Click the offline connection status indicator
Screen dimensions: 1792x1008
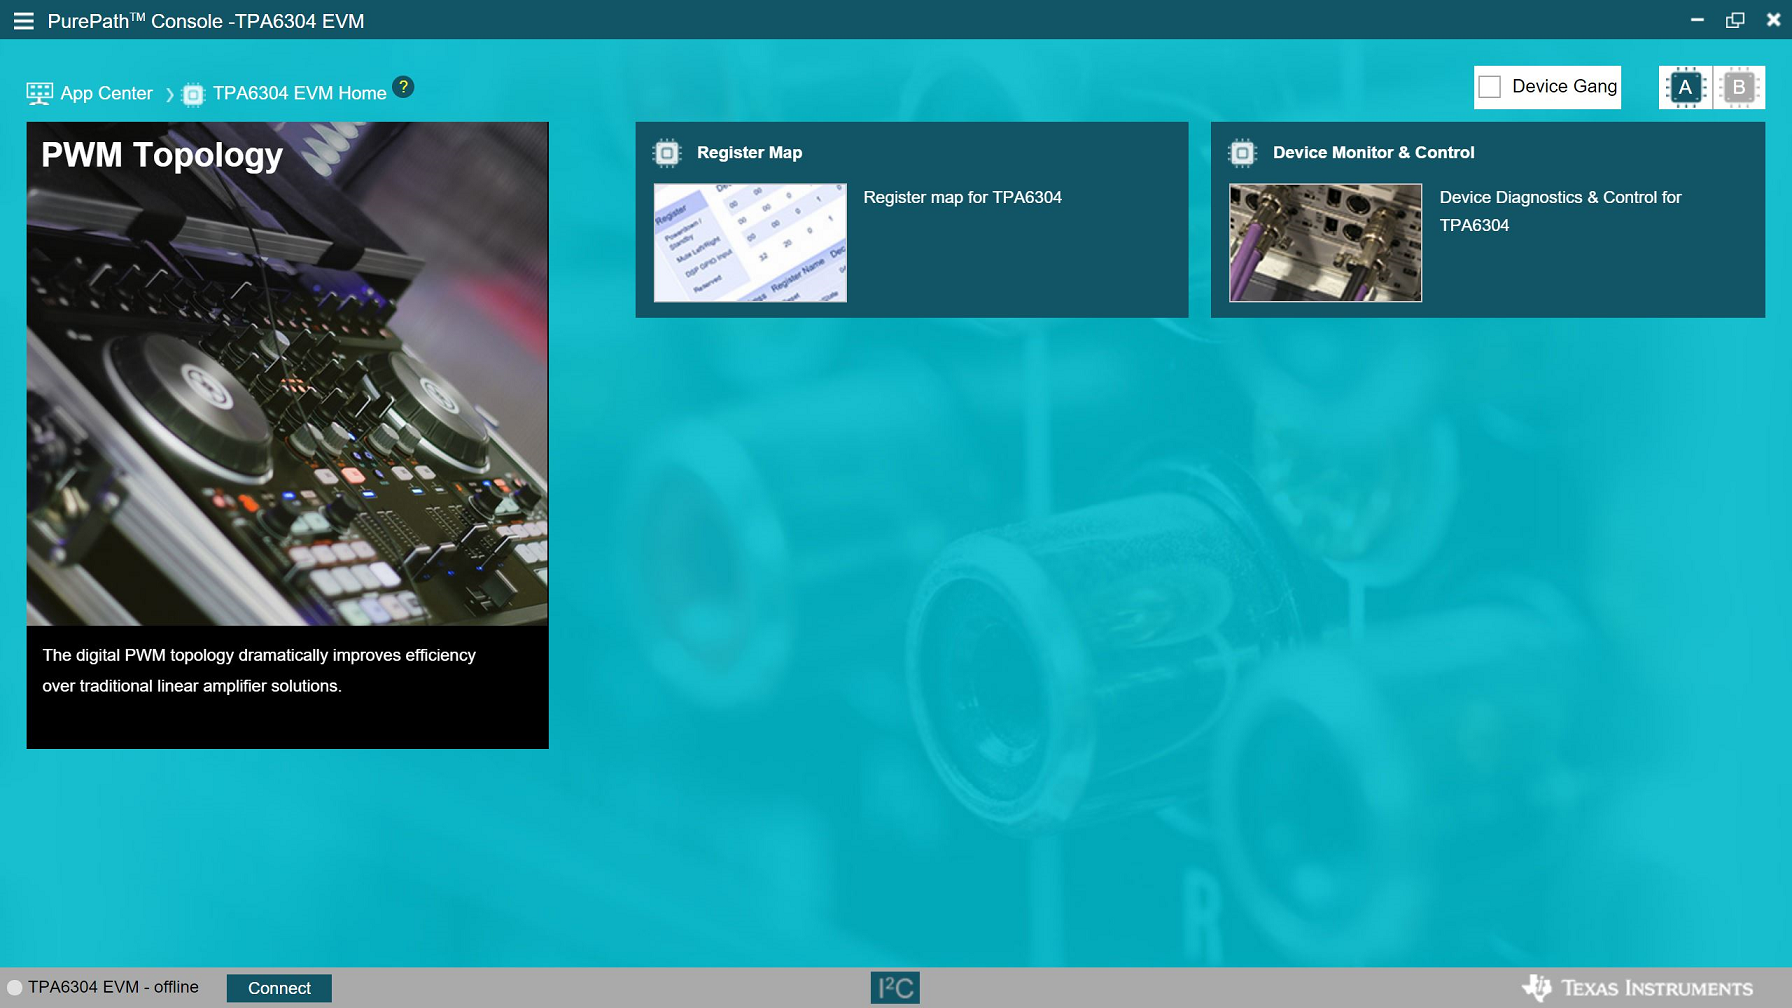point(15,988)
